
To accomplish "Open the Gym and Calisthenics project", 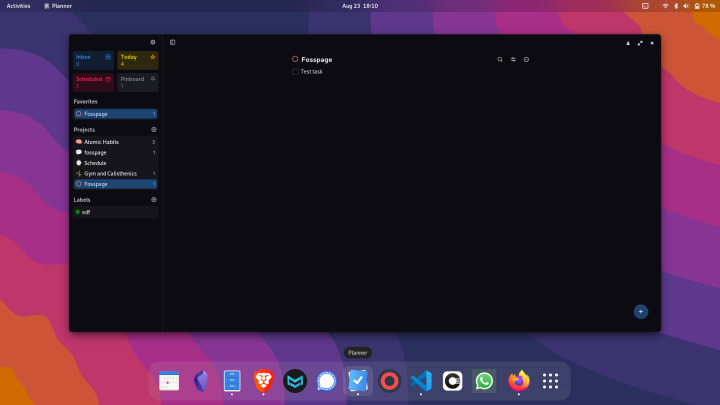I will pos(115,174).
